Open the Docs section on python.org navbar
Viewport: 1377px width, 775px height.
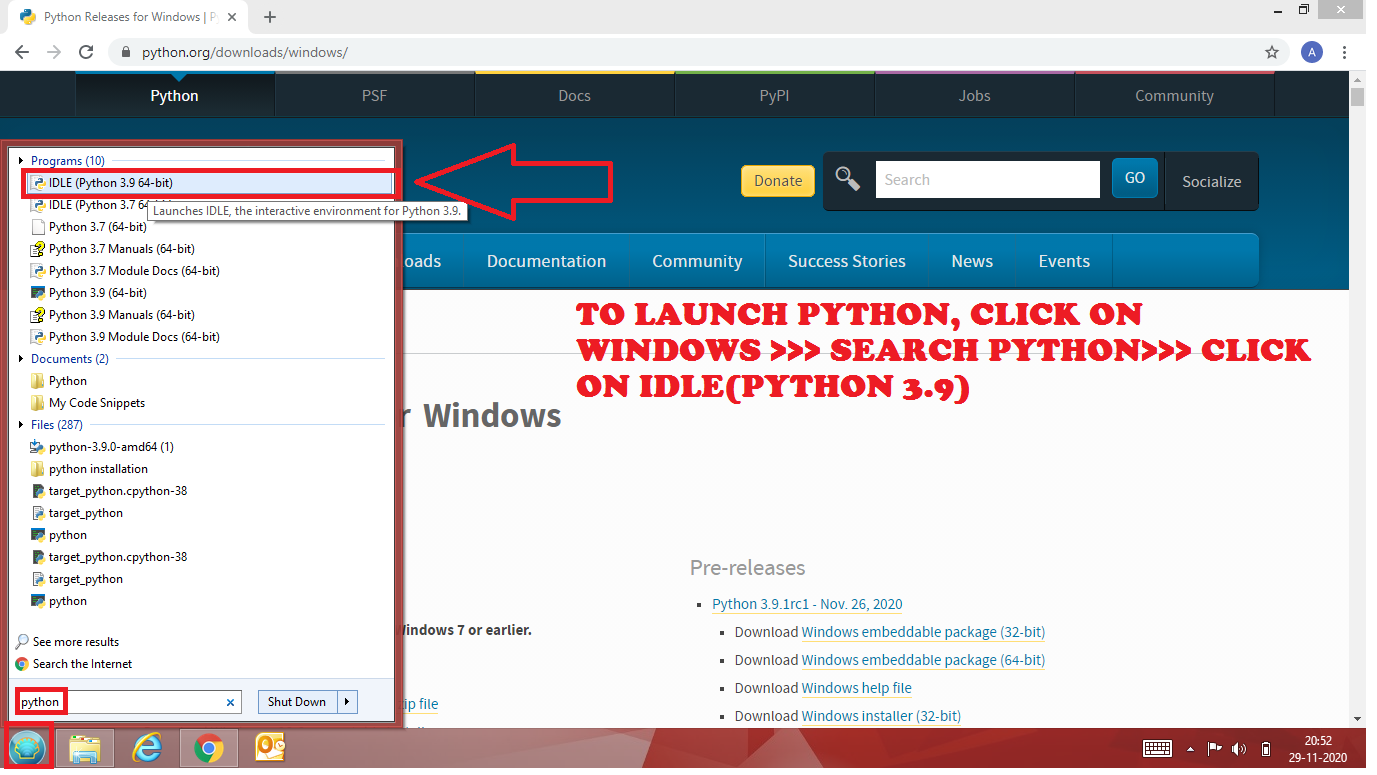point(574,95)
